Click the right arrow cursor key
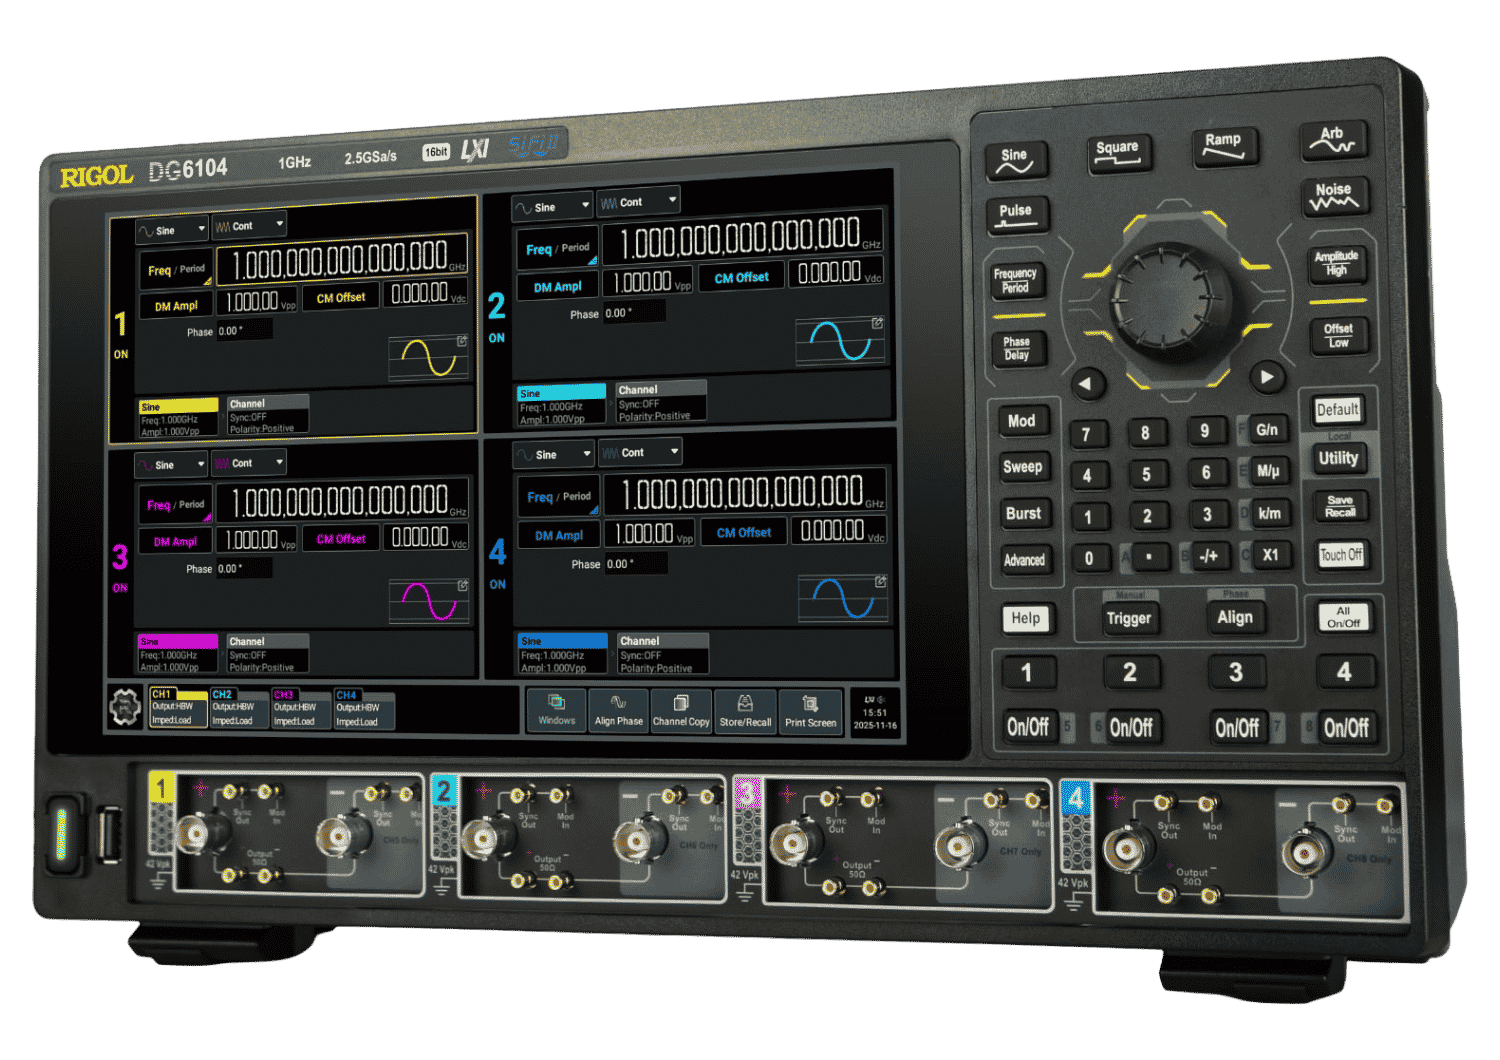Screen dimensions: 1500x1060 (1267, 377)
